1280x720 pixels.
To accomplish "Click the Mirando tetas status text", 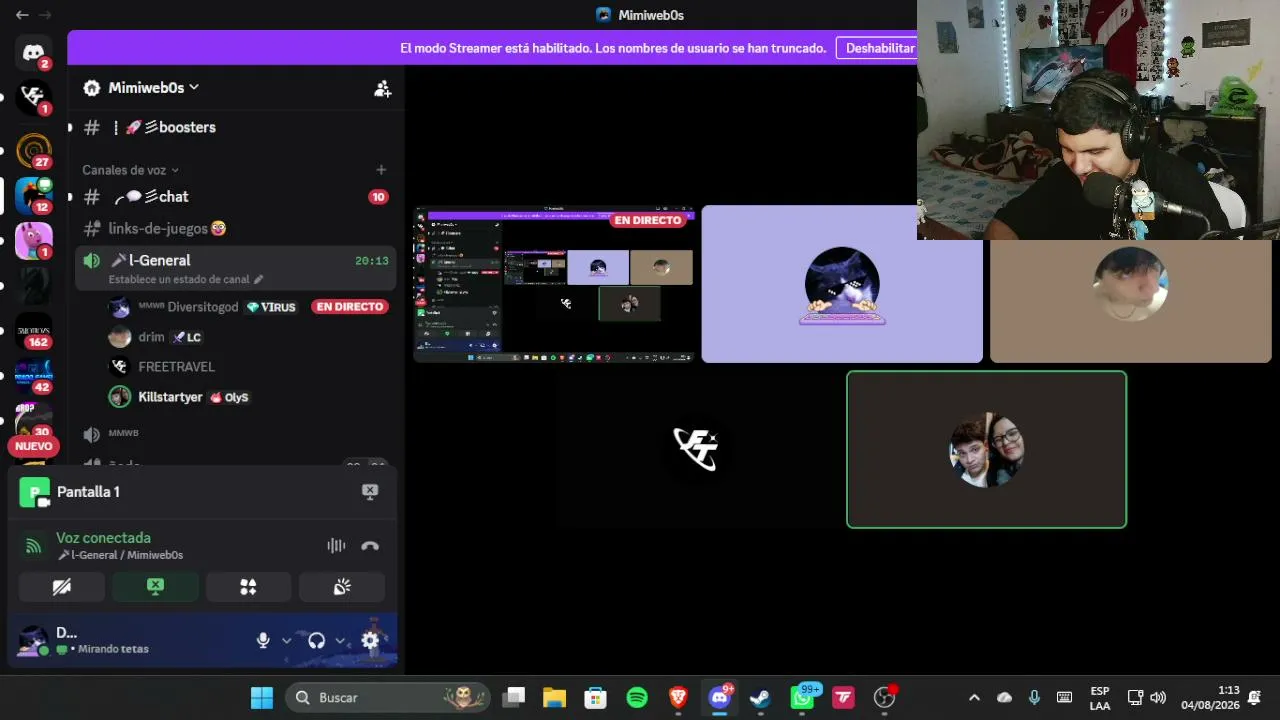I will pyautogui.click(x=113, y=649).
